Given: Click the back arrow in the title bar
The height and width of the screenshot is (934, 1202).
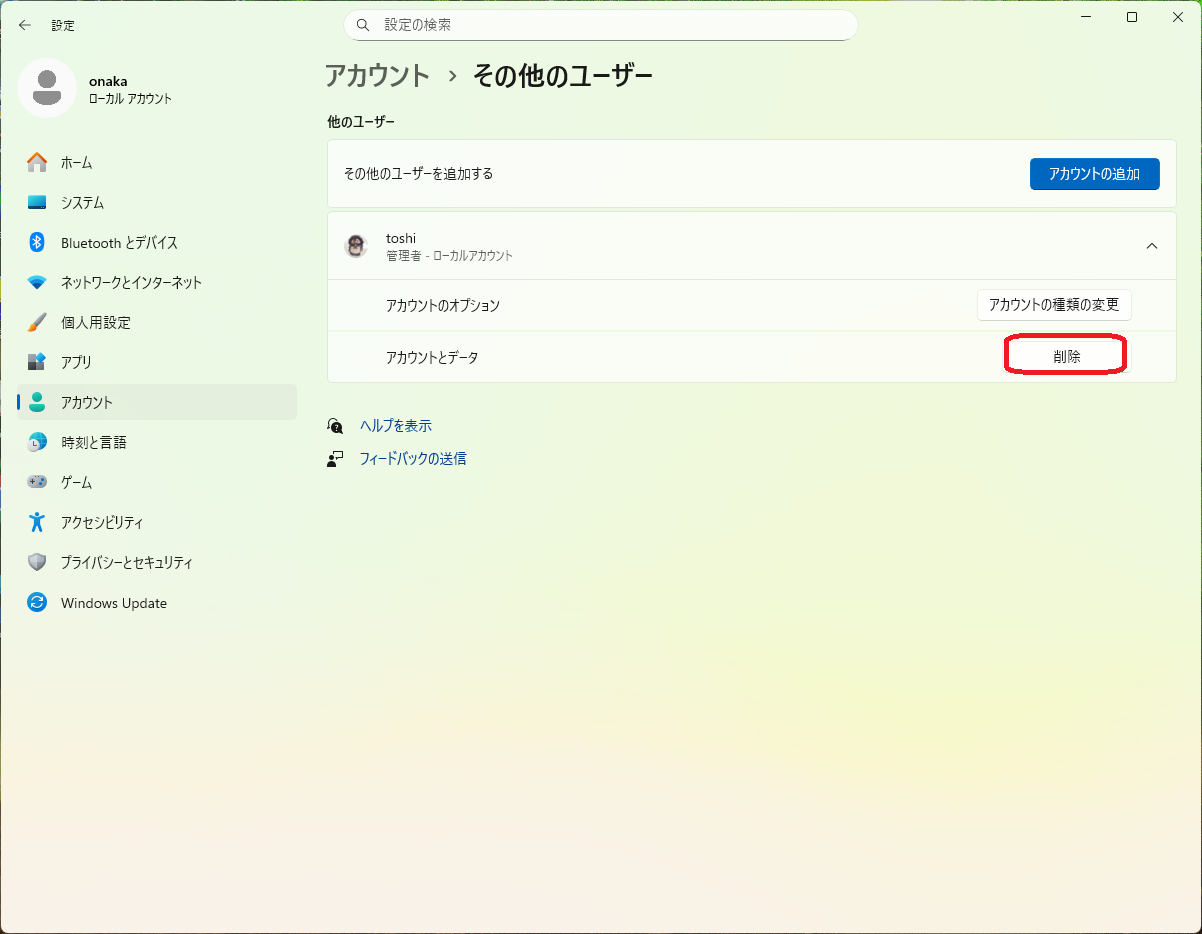Looking at the screenshot, I should (x=25, y=25).
